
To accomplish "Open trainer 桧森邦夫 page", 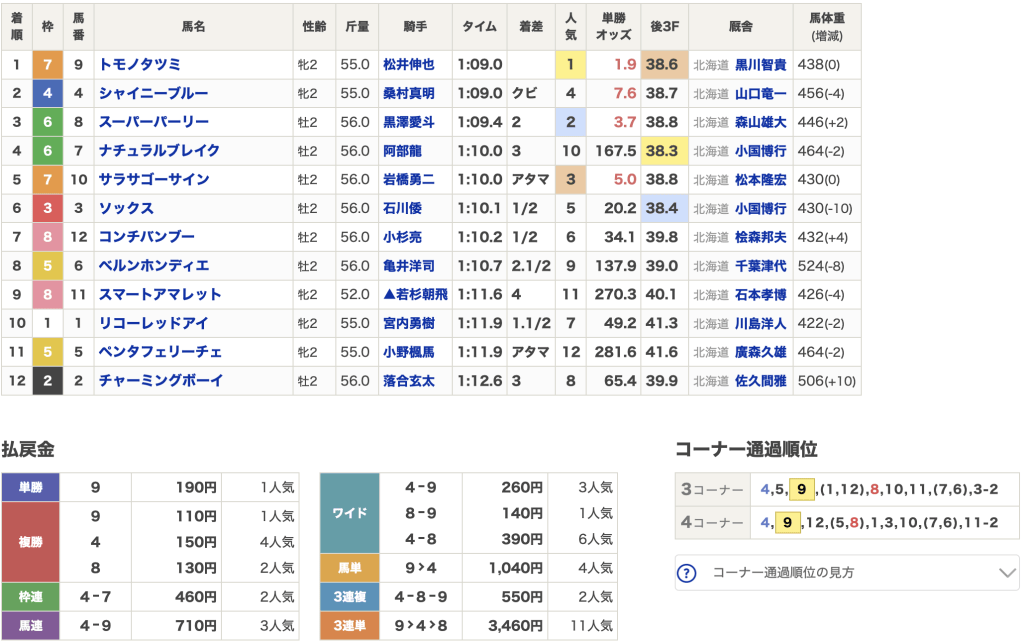I will pos(761,237).
